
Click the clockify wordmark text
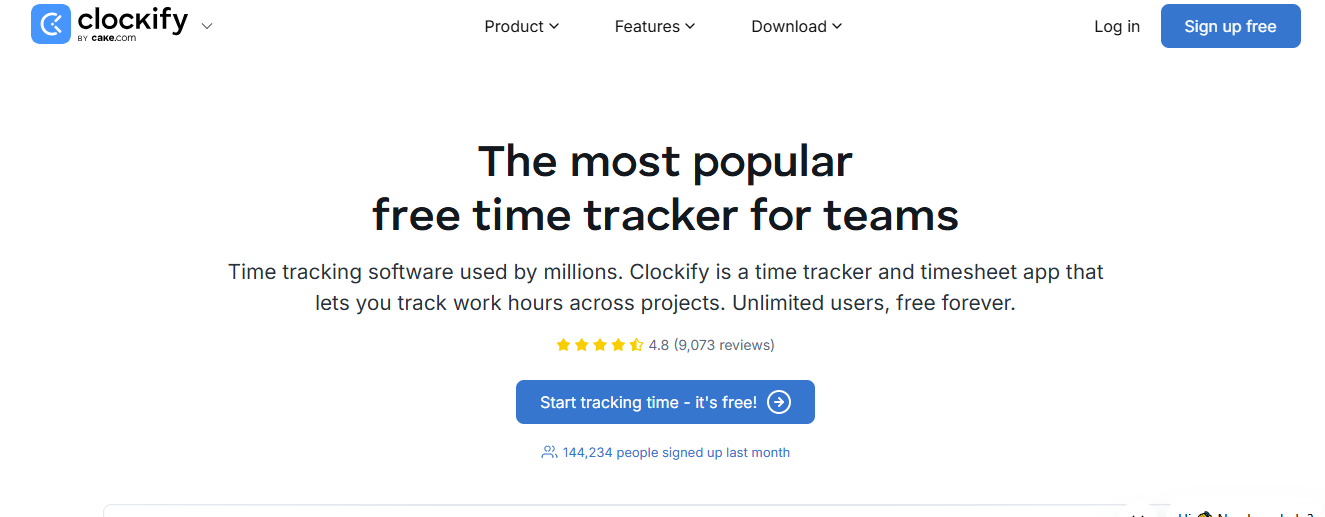(132, 19)
